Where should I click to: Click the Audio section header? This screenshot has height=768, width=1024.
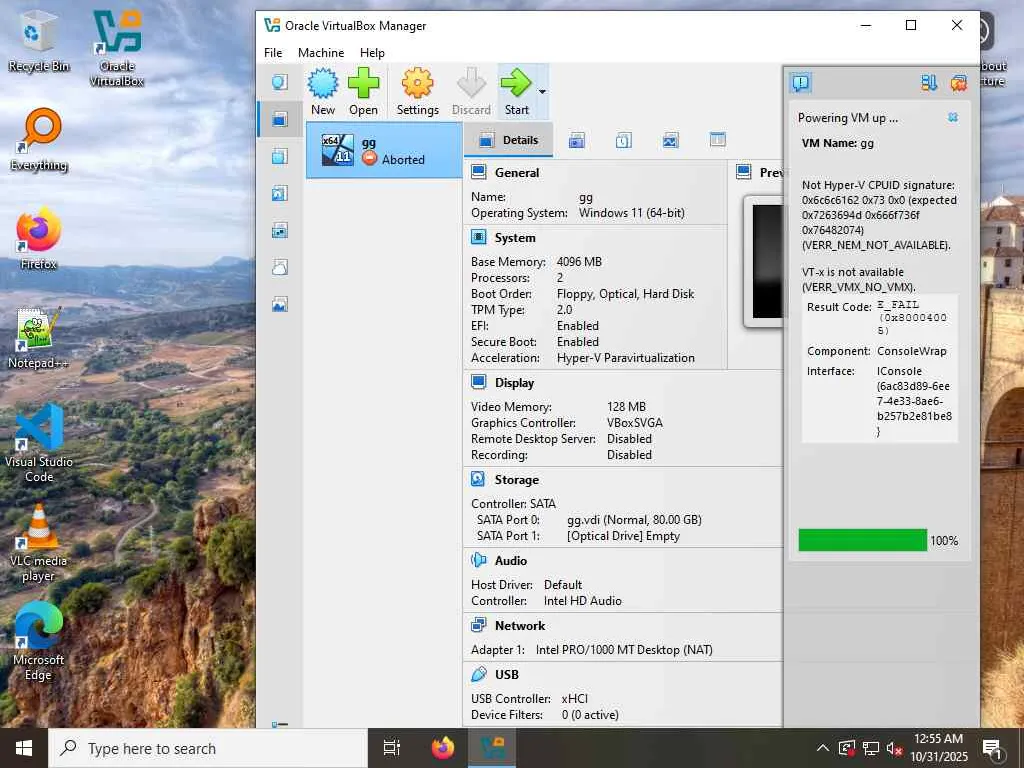[x=511, y=560]
